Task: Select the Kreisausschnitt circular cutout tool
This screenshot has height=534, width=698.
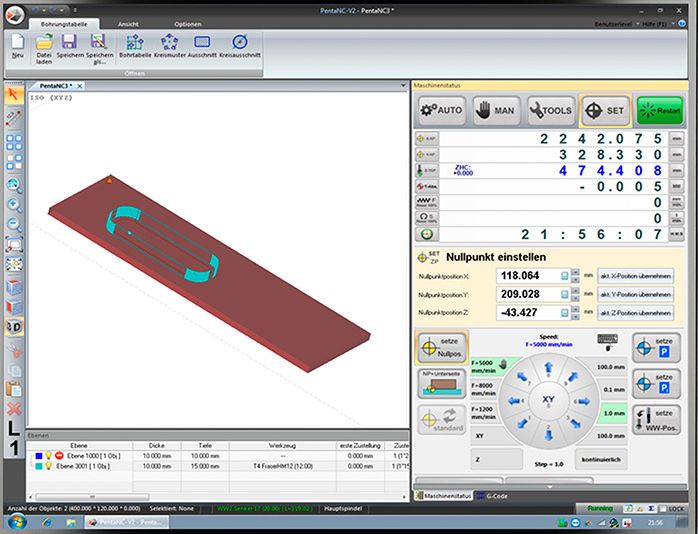Action: pyautogui.click(x=239, y=46)
